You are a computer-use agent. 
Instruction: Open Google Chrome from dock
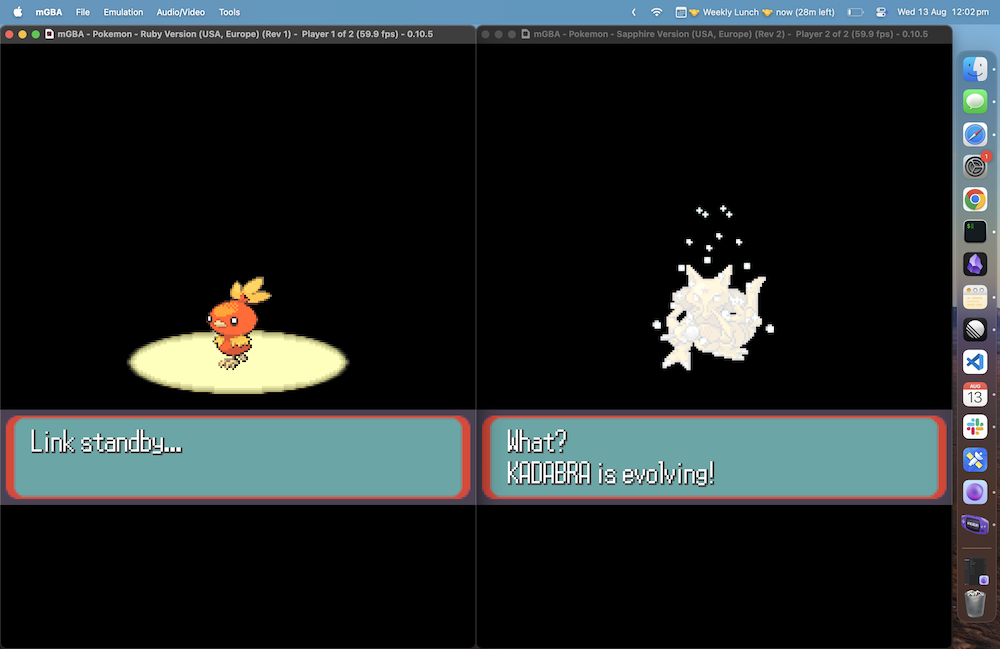(x=975, y=199)
